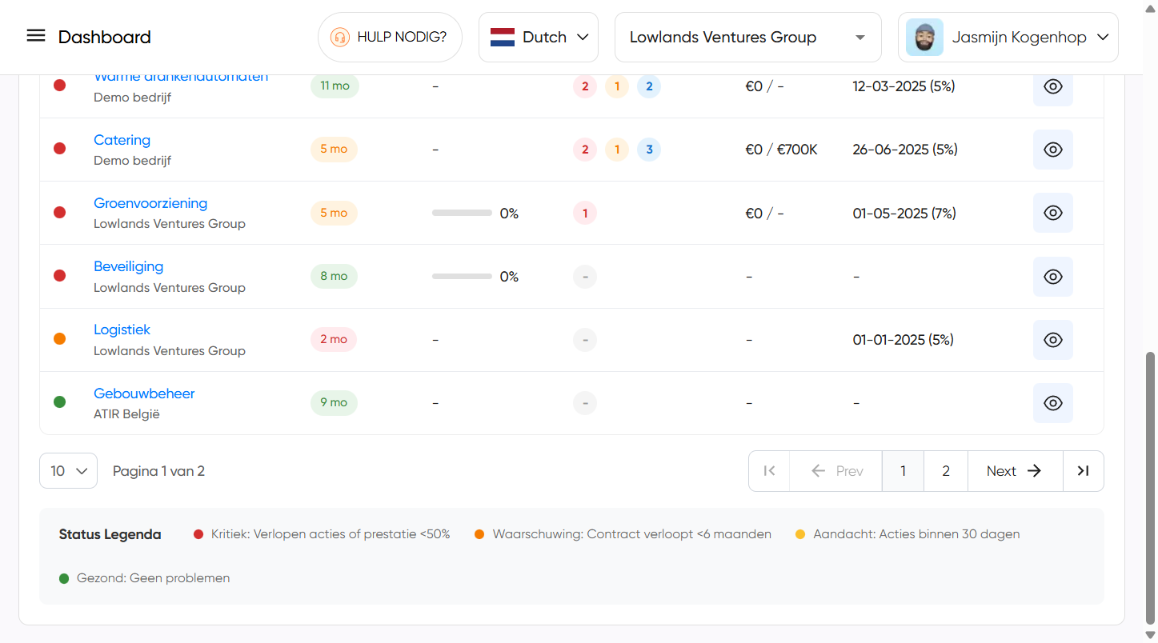Click red badge 1 in Groenvoorziening row
This screenshot has width=1158, height=643.
[x=584, y=213]
